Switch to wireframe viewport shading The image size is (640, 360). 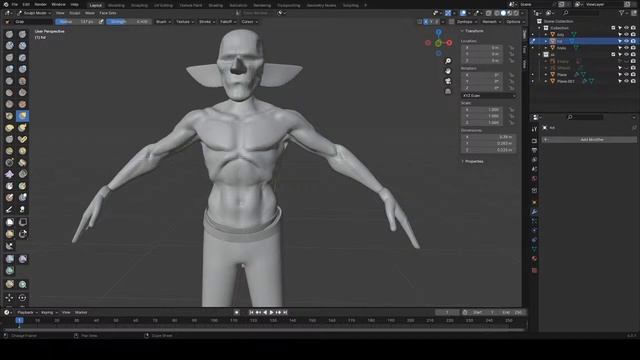coord(497,13)
